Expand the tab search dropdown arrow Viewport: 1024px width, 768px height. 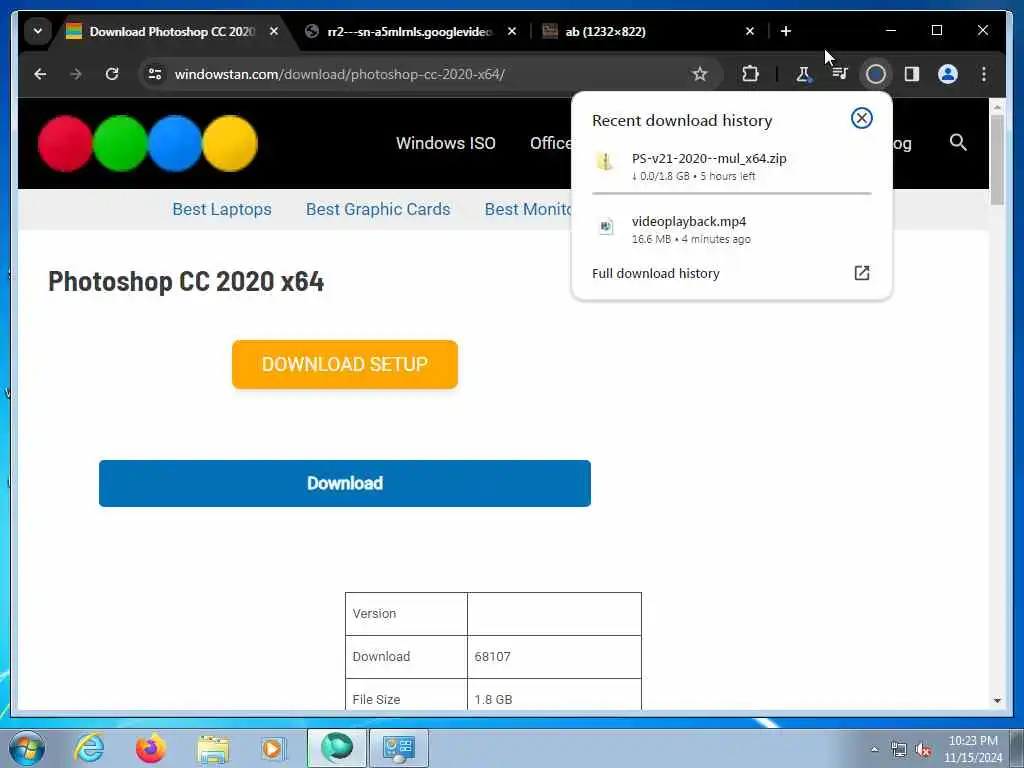(38, 31)
